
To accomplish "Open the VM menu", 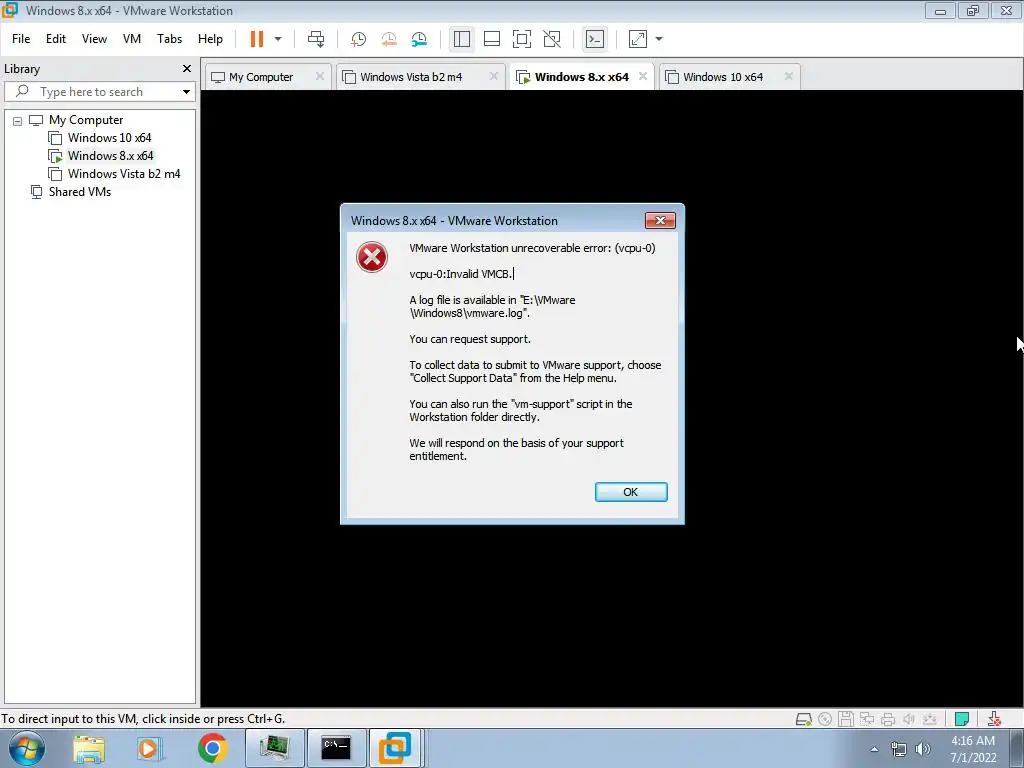I will pyautogui.click(x=132, y=39).
